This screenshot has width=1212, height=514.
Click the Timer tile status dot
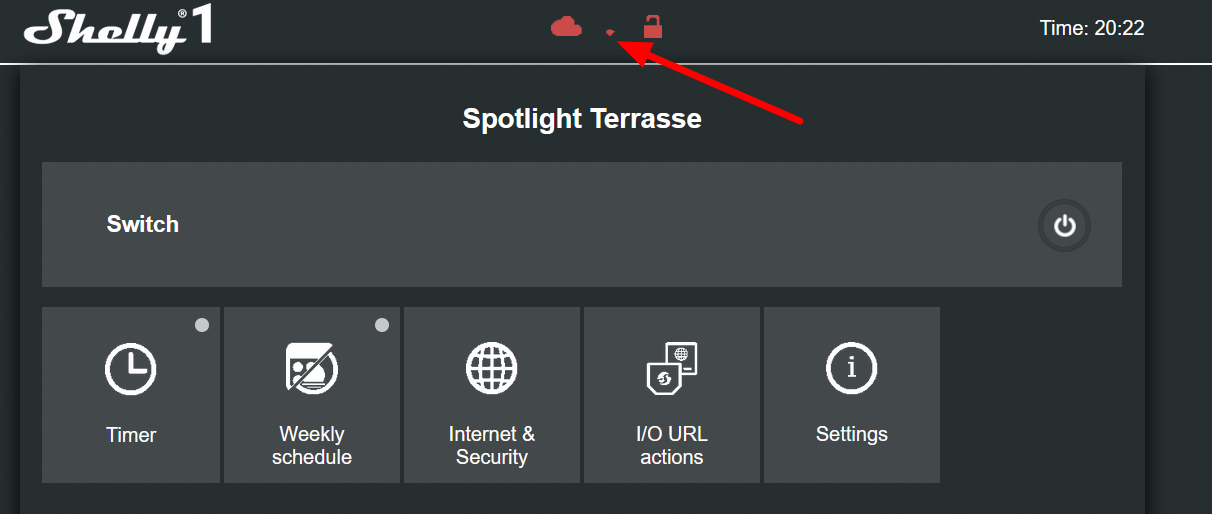point(202,325)
